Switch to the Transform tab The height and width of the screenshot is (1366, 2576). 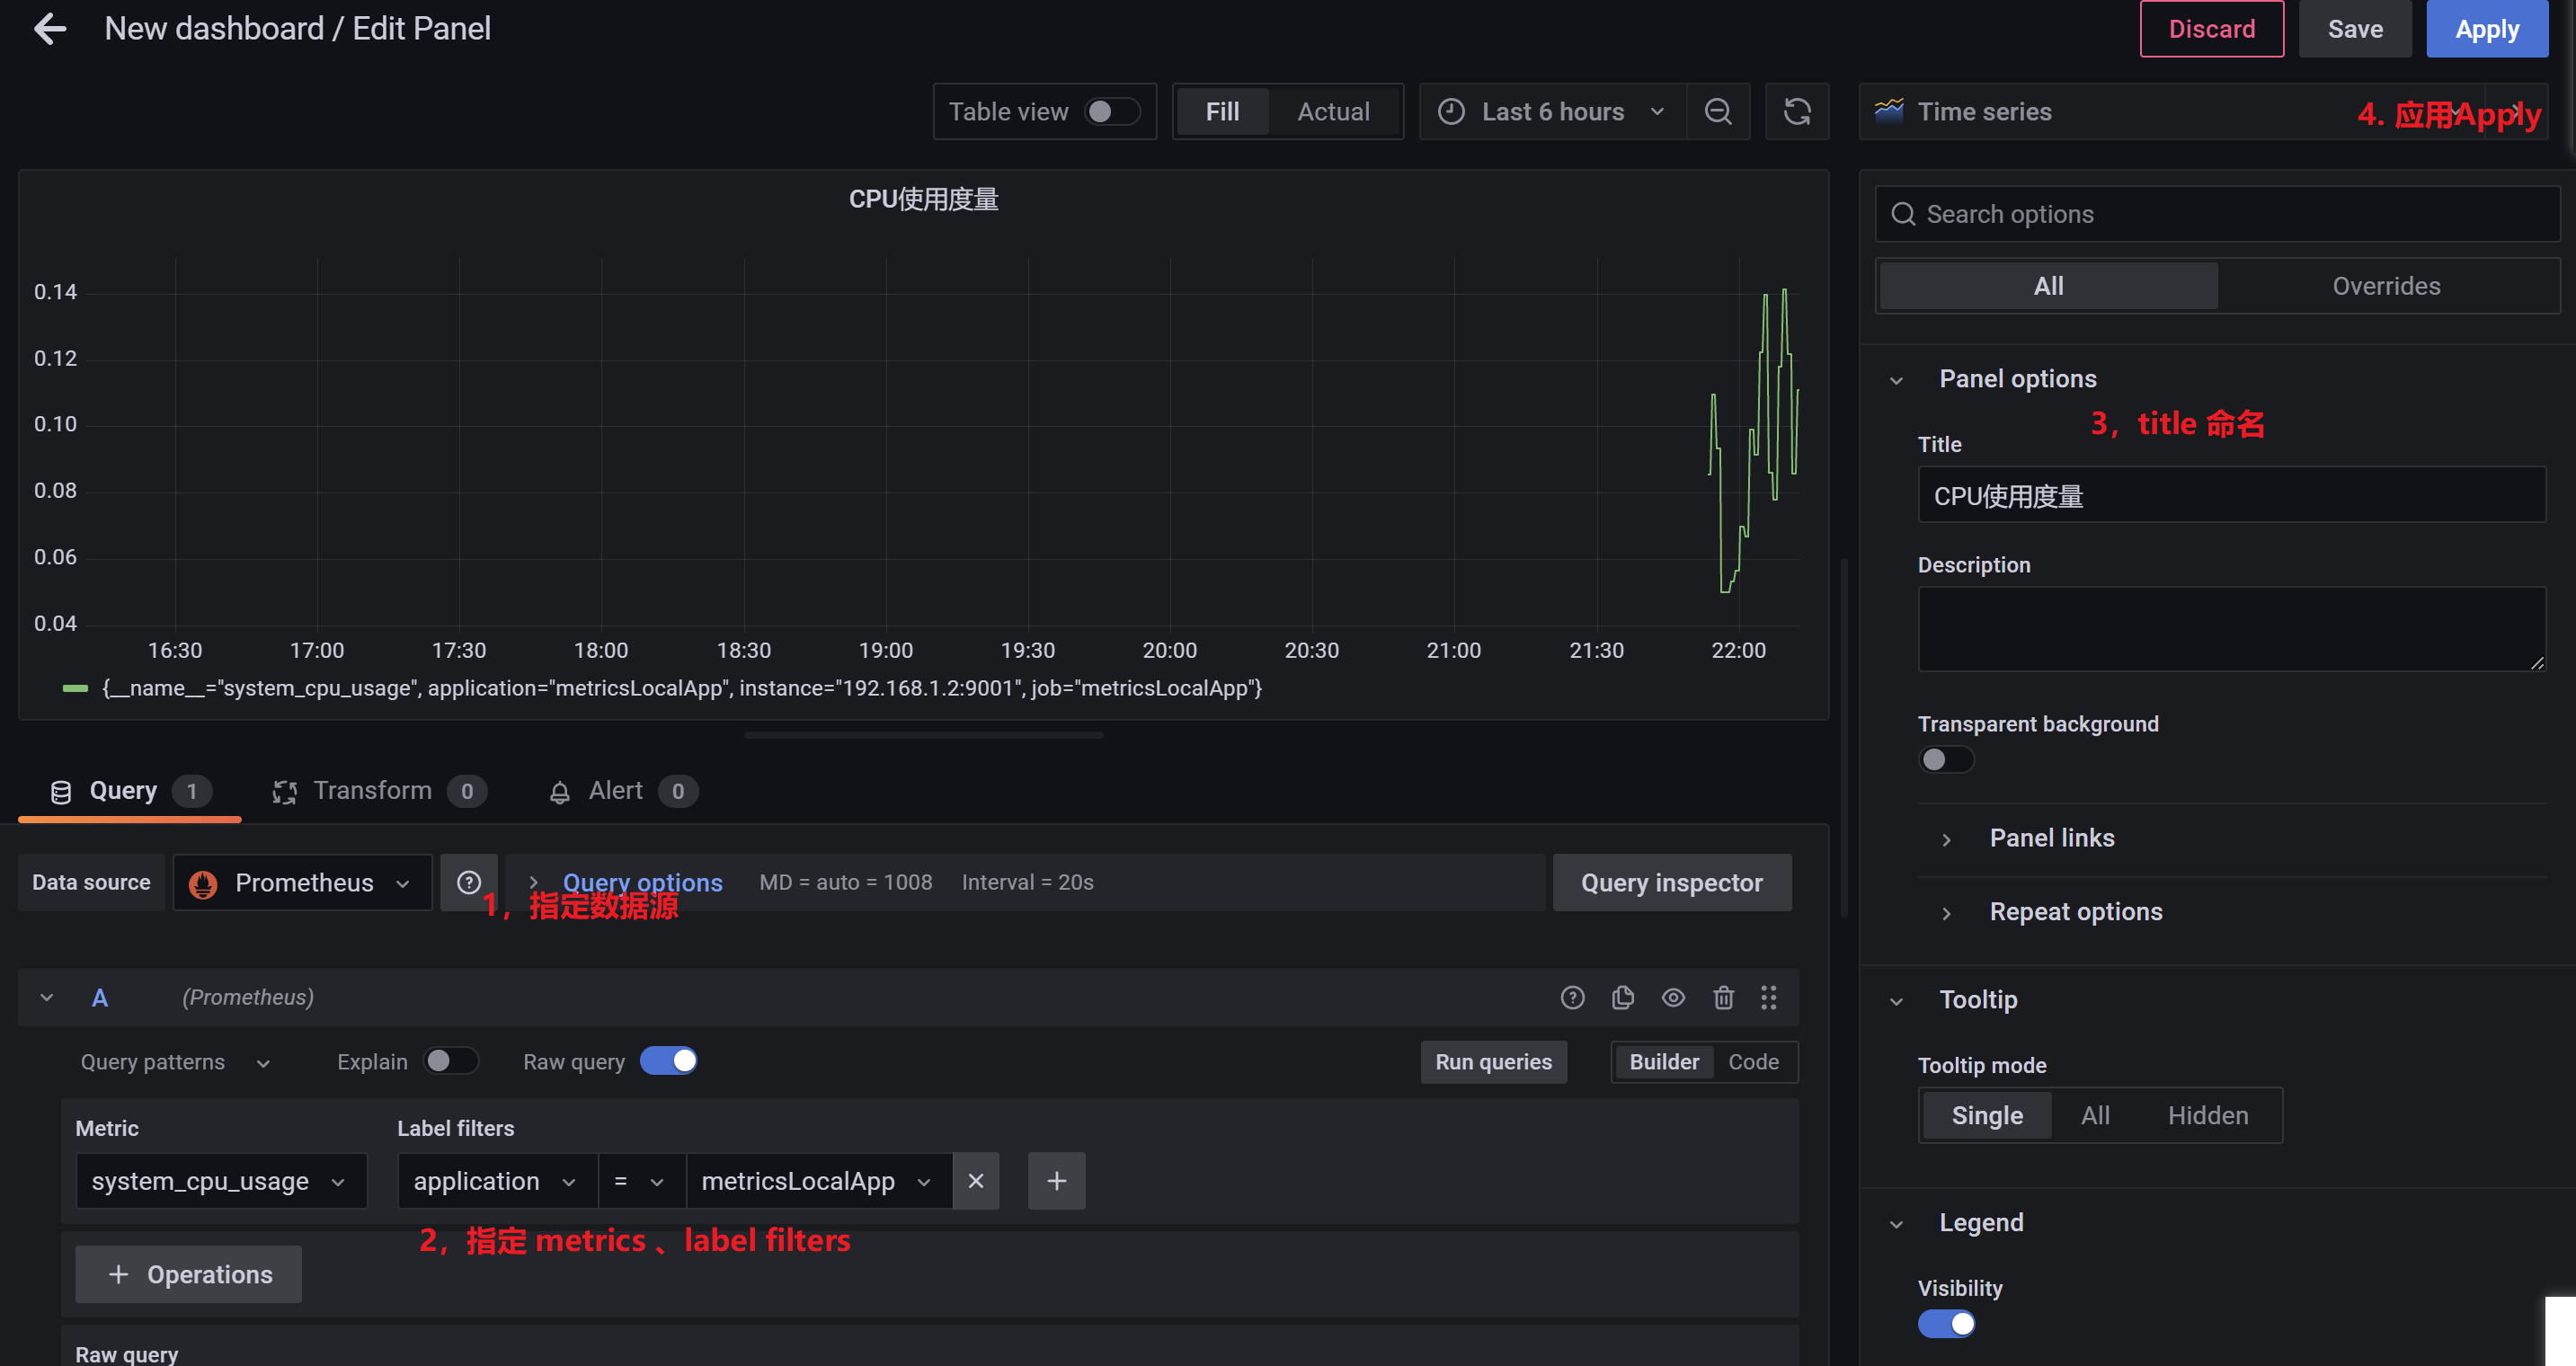click(x=380, y=791)
